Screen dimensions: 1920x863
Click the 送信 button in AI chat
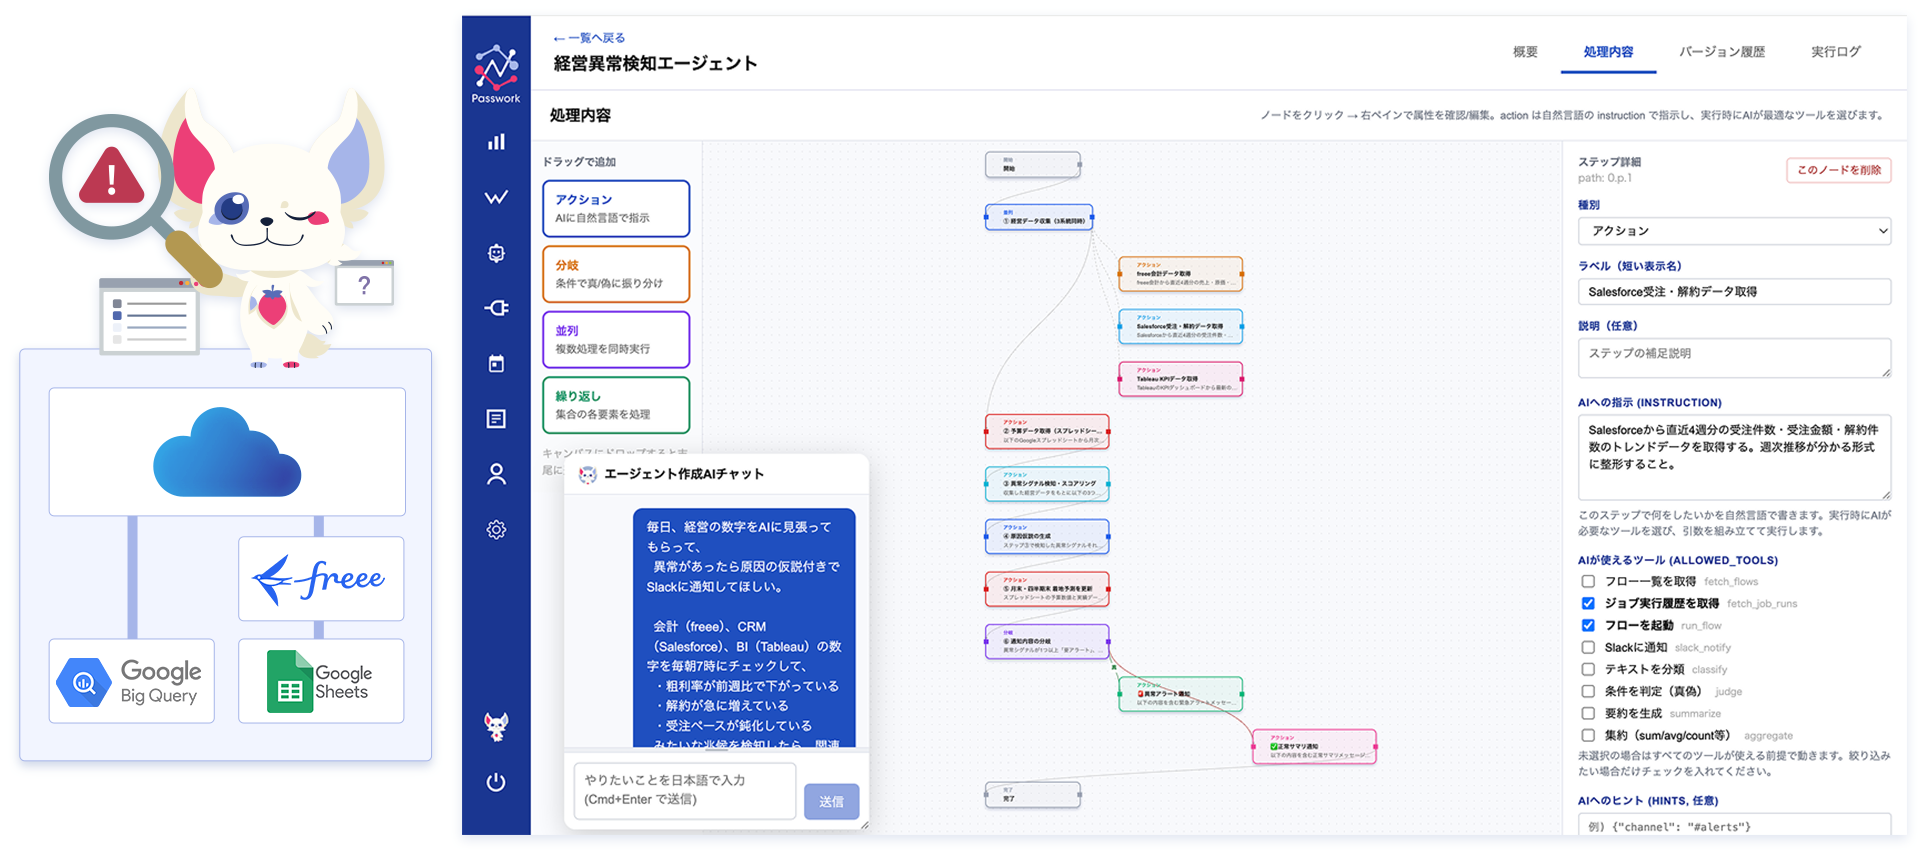pyautogui.click(x=831, y=801)
